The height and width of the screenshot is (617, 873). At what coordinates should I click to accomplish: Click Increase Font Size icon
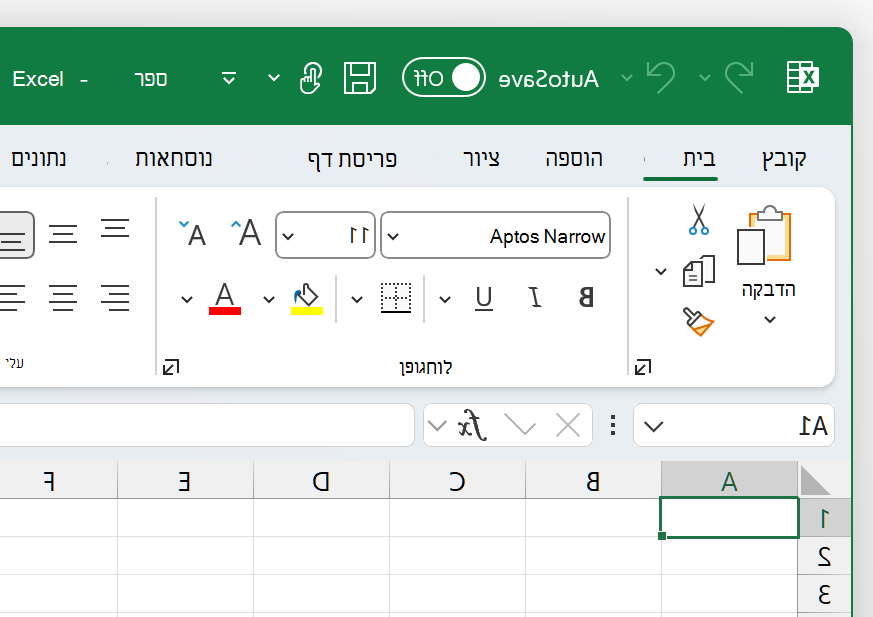pos(246,232)
